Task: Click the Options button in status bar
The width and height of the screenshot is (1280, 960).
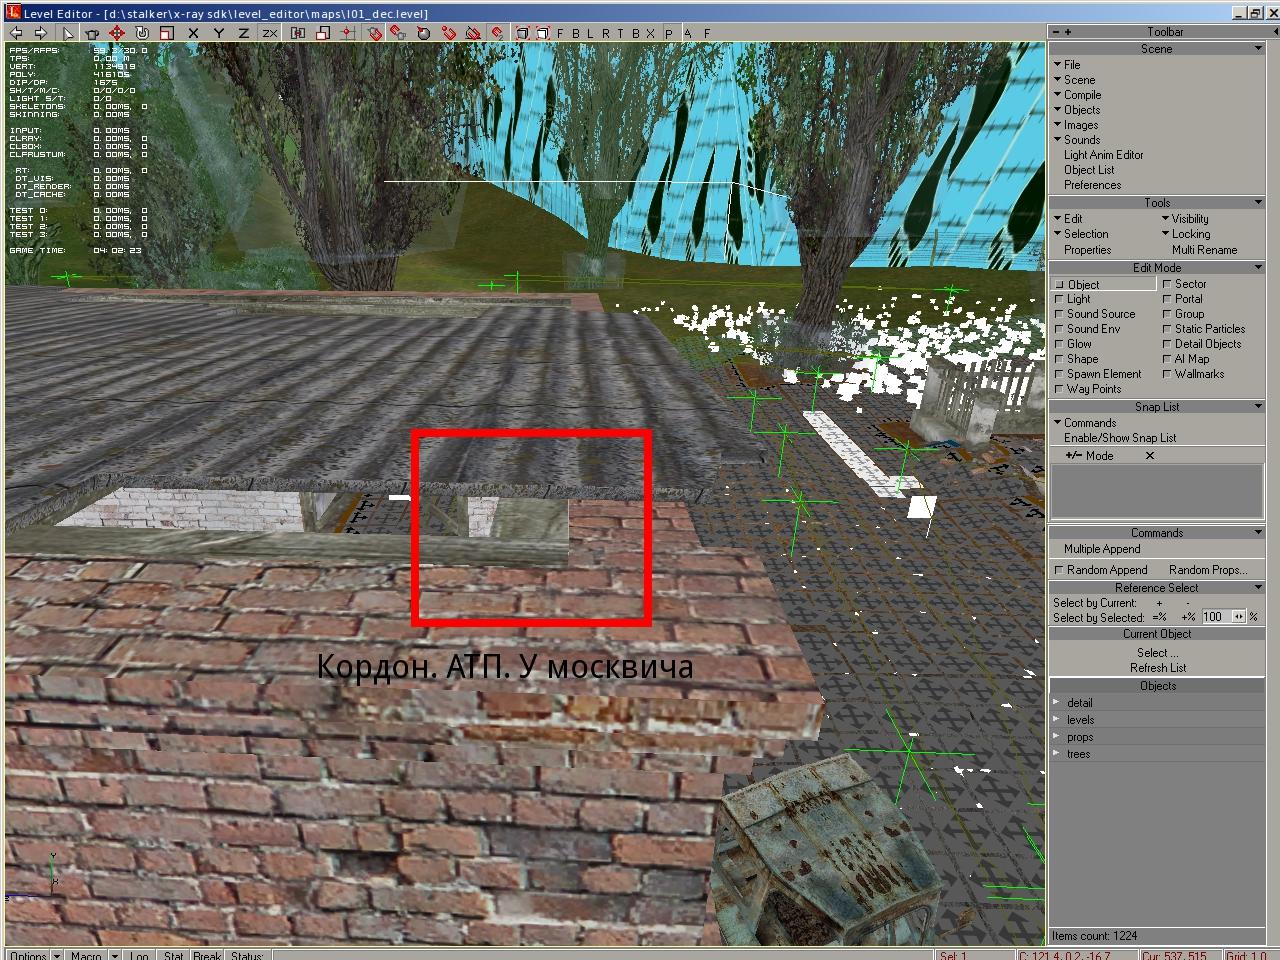Action: pyautogui.click(x=30, y=954)
